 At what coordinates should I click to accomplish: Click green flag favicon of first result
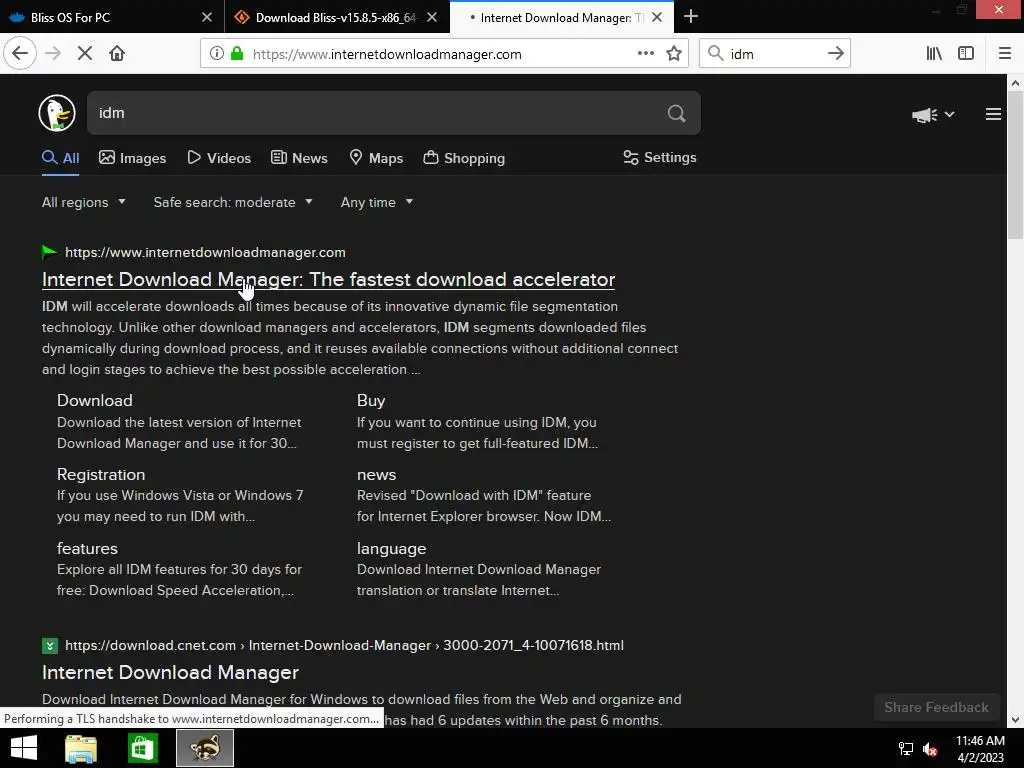pos(50,252)
